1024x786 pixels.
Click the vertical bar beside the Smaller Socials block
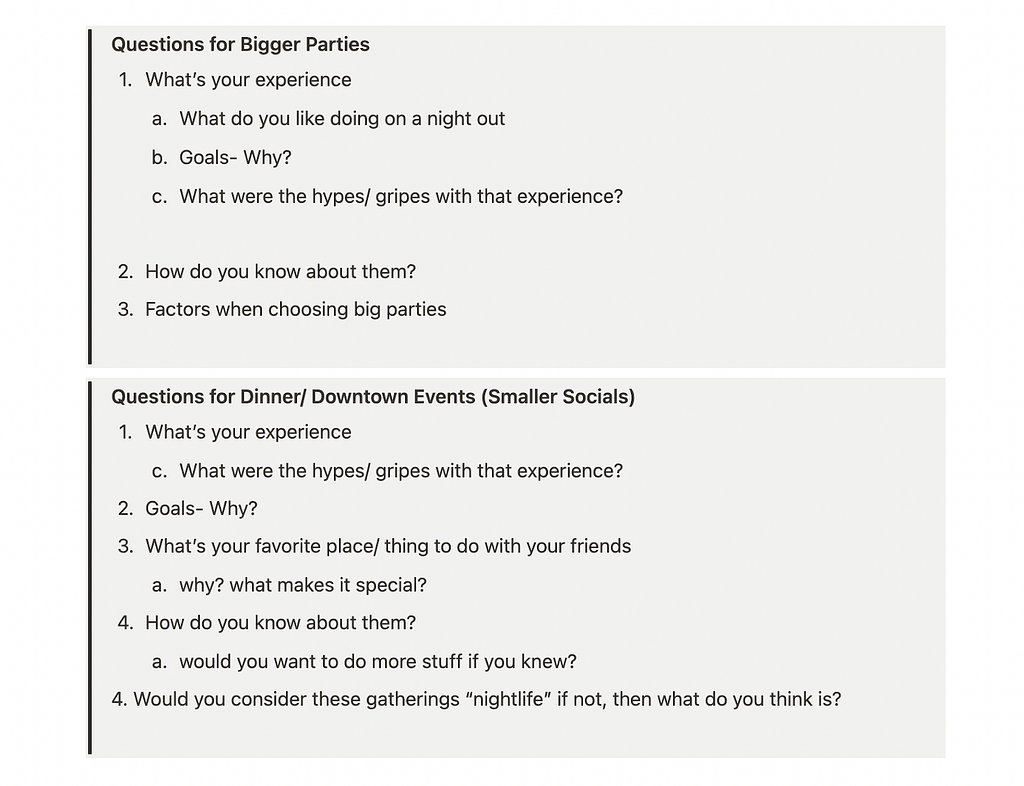point(89,568)
